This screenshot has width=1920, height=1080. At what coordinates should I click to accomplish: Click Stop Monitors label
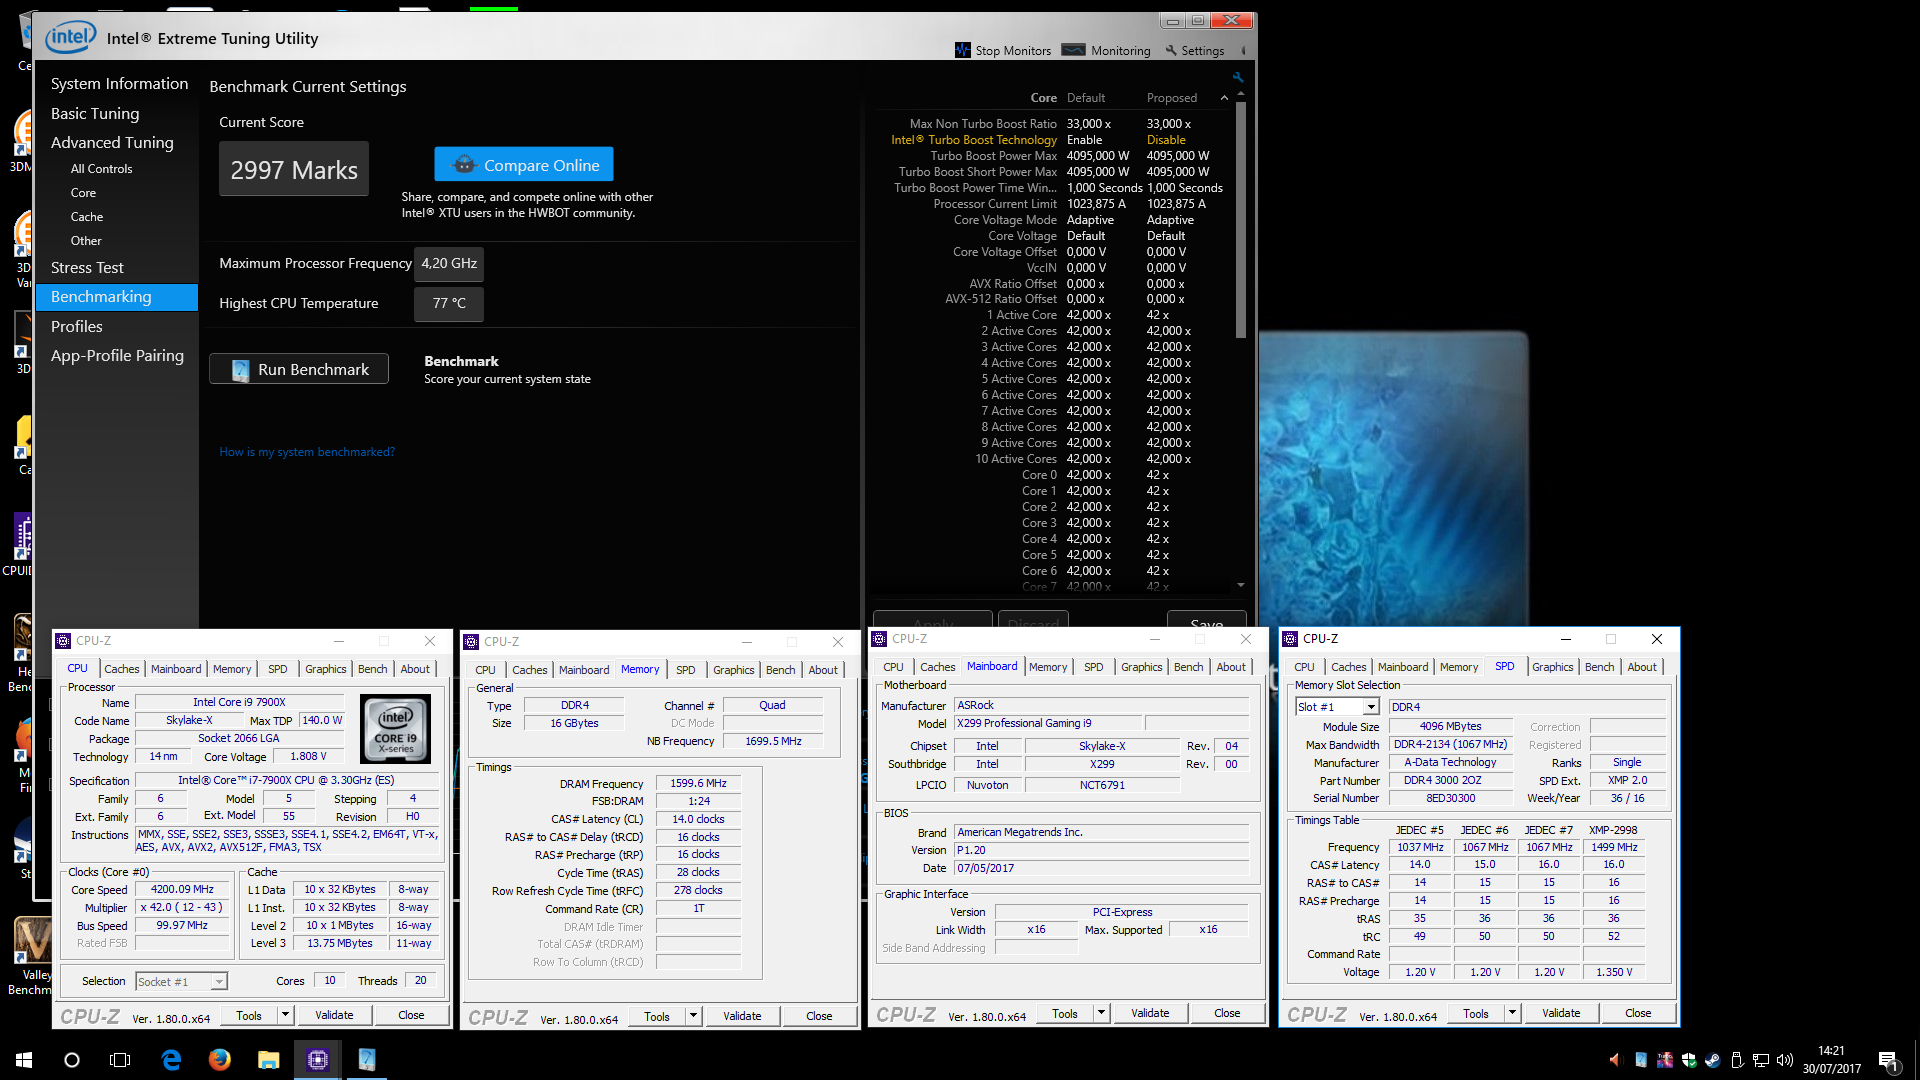tap(1013, 51)
